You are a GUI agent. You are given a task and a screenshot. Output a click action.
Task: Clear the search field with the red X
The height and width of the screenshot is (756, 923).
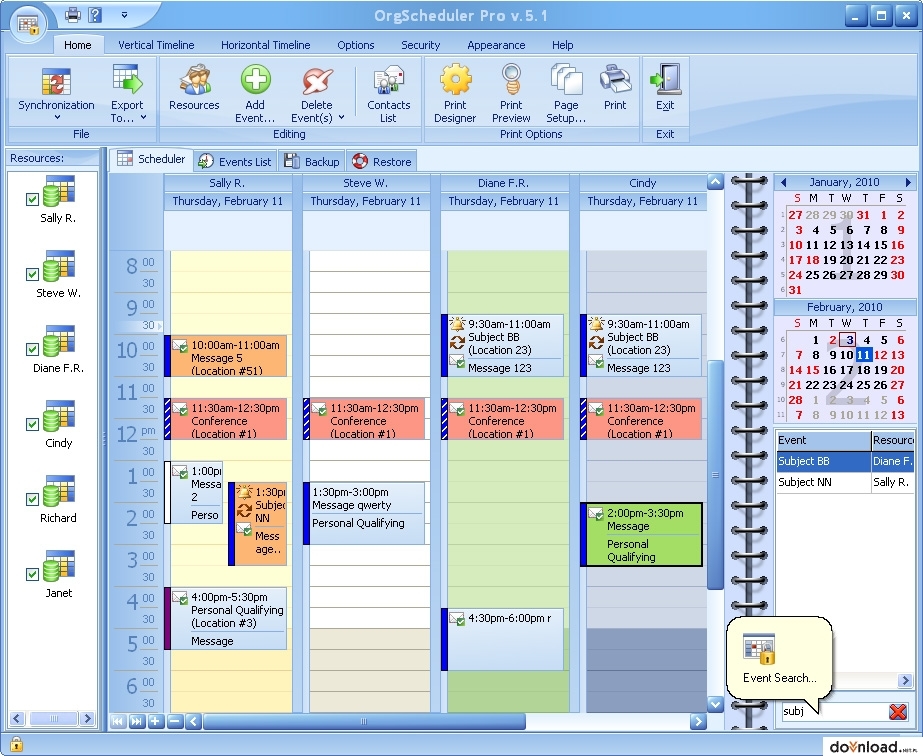[x=898, y=711]
